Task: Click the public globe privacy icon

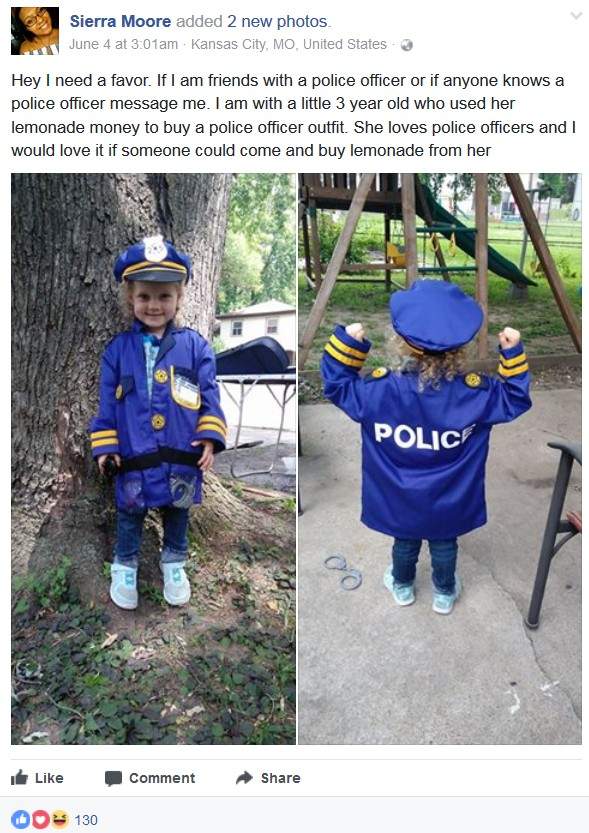Action: click(x=406, y=45)
